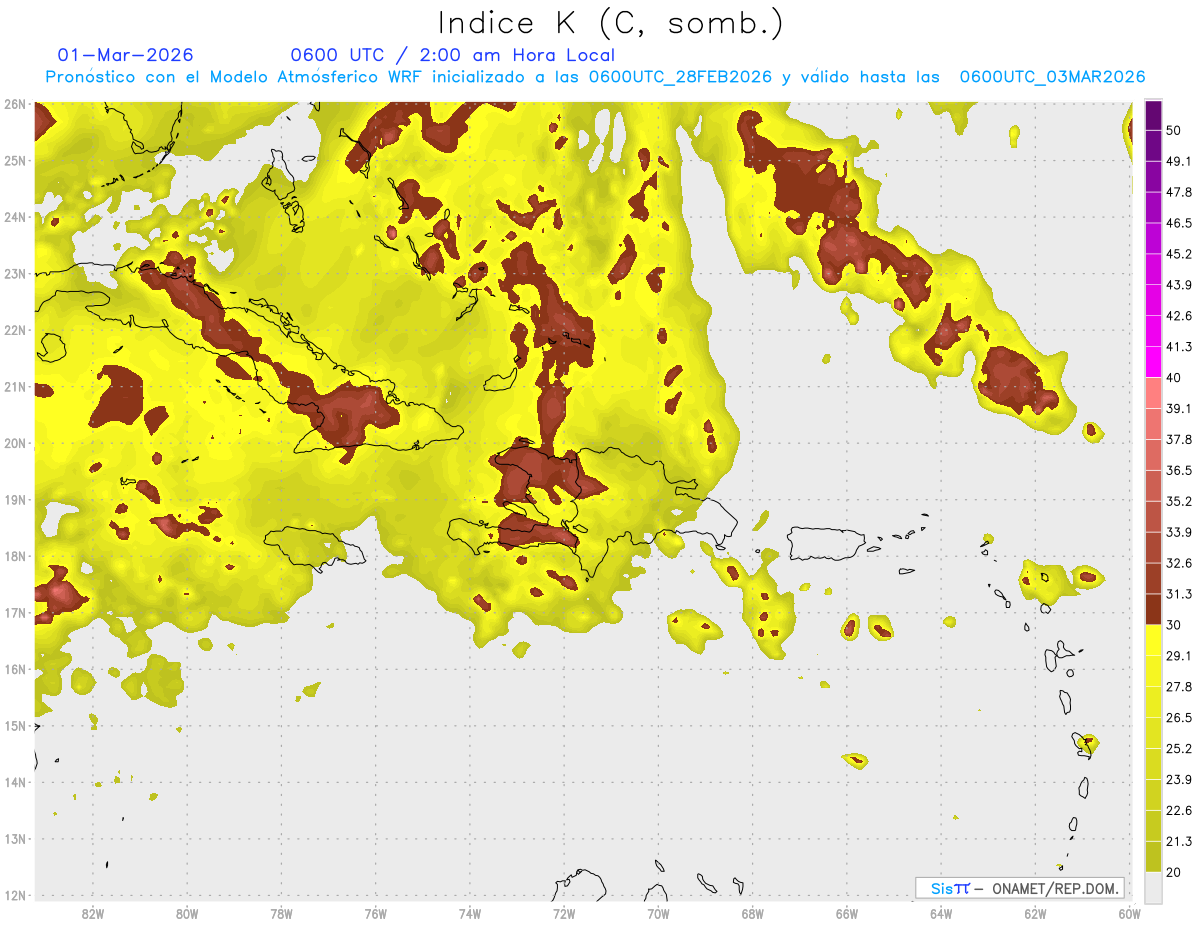The image size is (1200, 927).
Task: Click the longitude label "70W"
Action: 658,914
